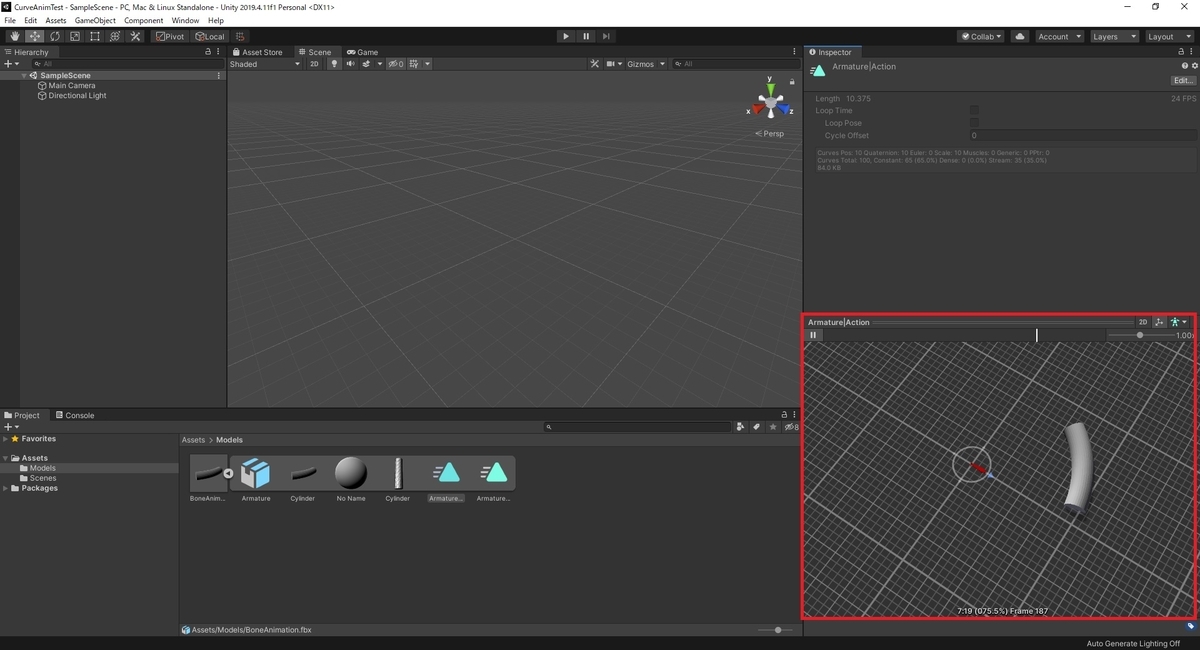This screenshot has width=1200, height=650.
Task: Collapse the SampleScene tree node
Action: [x=24, y=76]
